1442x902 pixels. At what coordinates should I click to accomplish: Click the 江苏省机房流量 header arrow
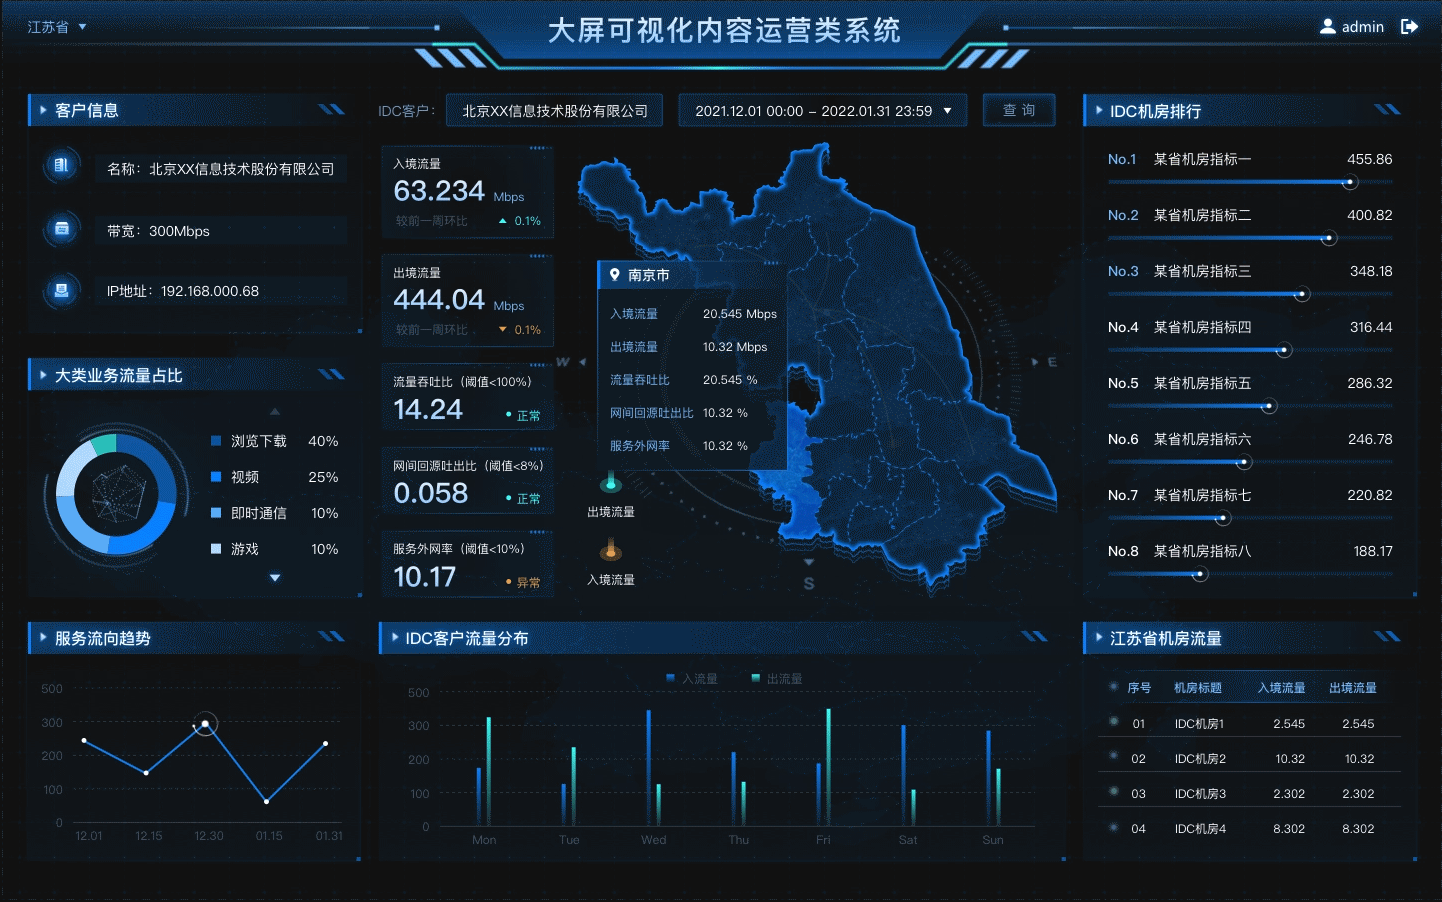click(1099, 637)
